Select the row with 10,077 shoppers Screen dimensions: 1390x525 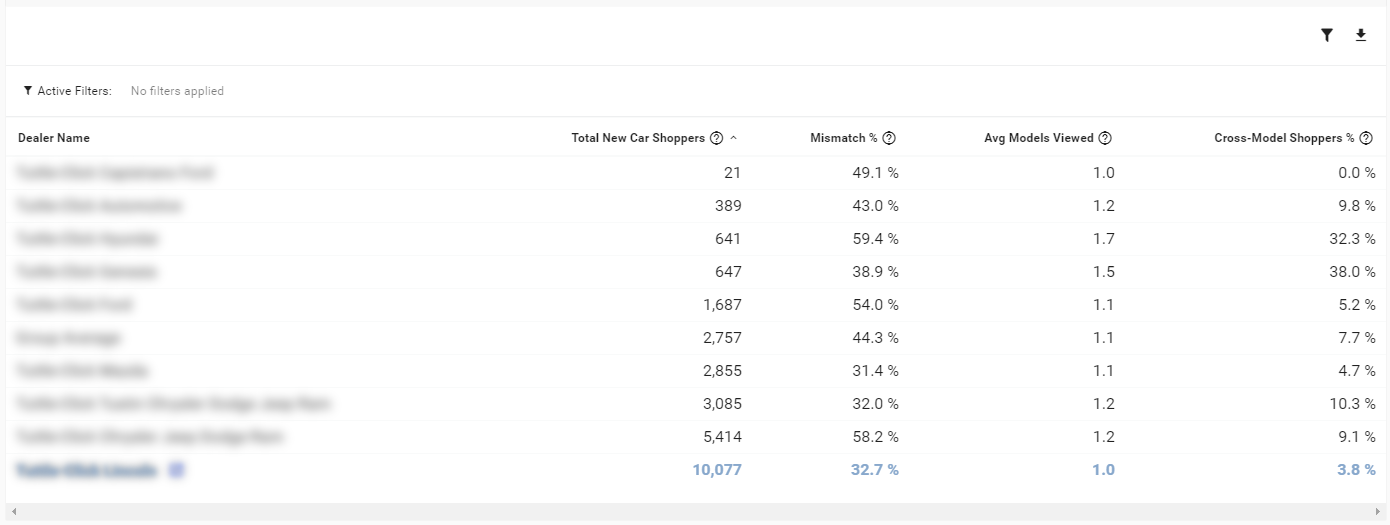pyautogui.click(x=695, y=470)
